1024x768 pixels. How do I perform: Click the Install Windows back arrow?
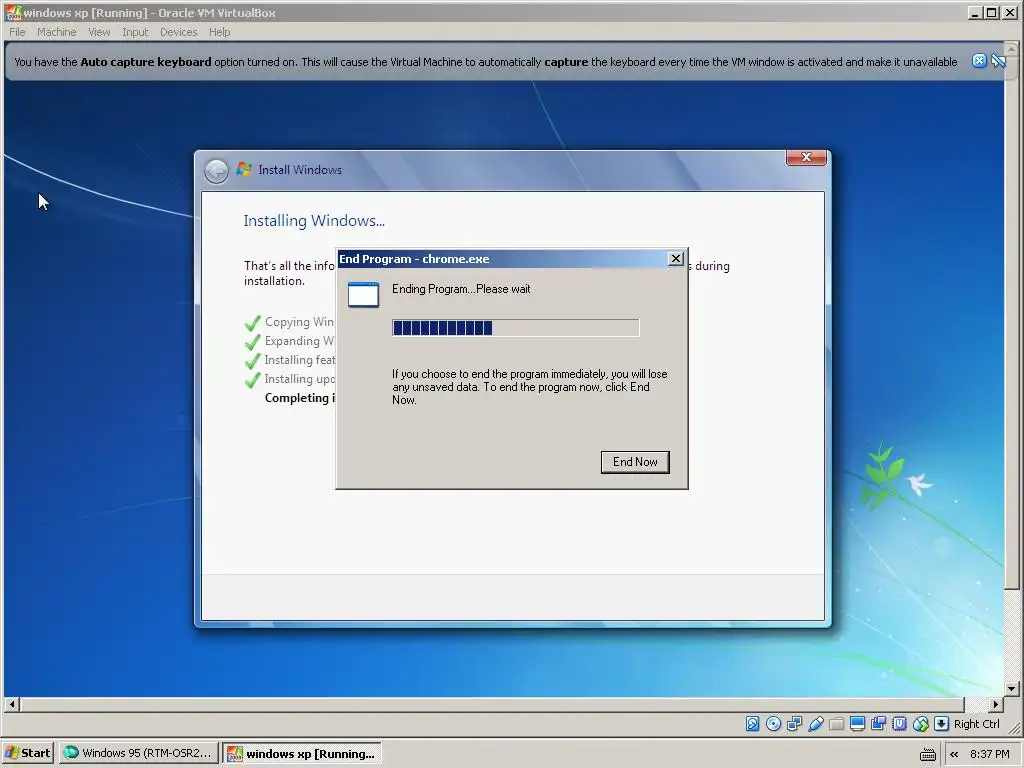coord(216,170)
